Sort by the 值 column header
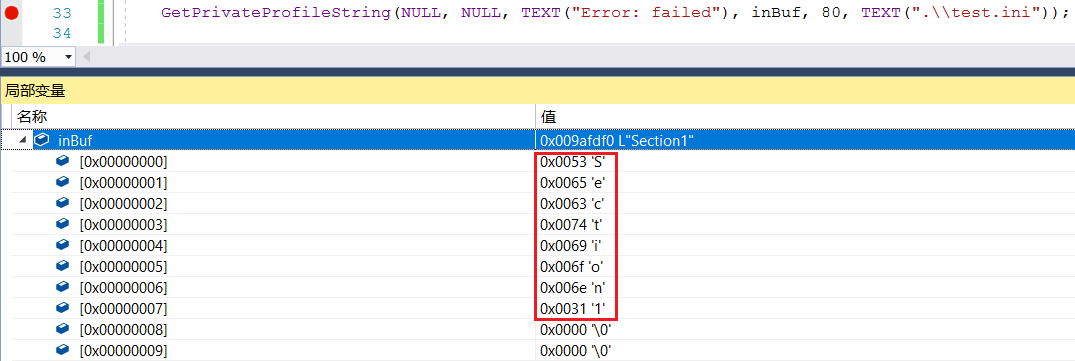Image resolution: width=1075 pixels, height=361 pixels. 548,116
